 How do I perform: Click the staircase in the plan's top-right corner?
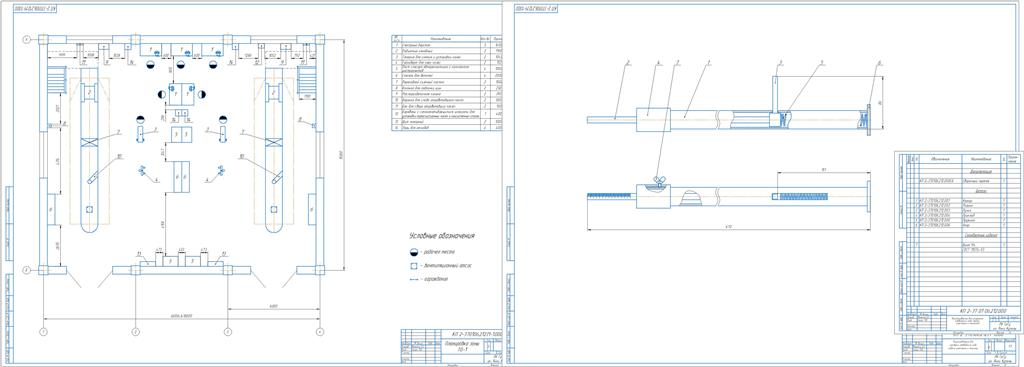tap(306, 80)
